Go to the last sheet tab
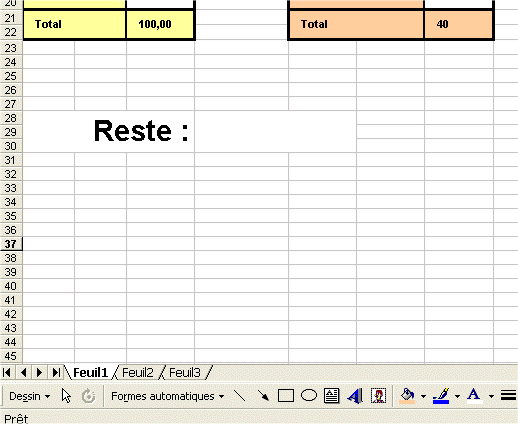518x424 pixels. [x=56, y=372]
